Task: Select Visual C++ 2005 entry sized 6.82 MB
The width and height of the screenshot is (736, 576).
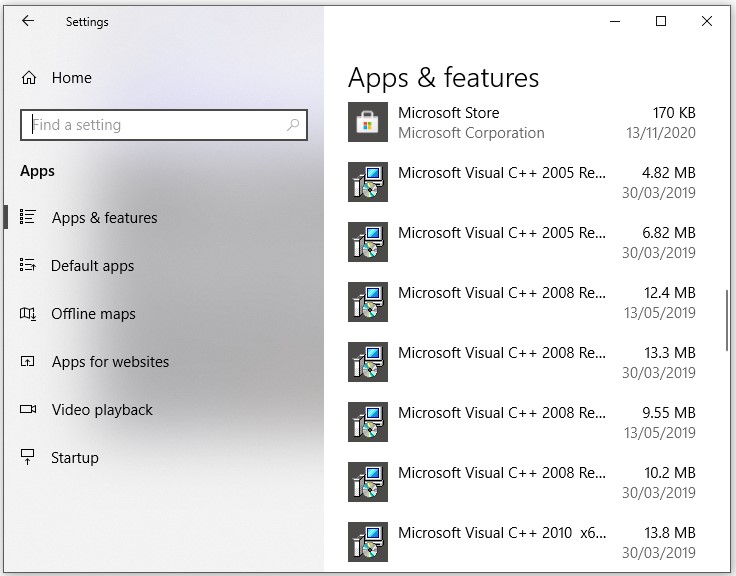Action: [521, 242]
